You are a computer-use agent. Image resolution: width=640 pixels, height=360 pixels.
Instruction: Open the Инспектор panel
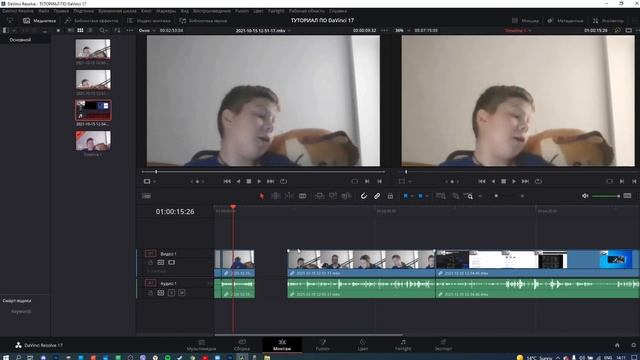coord(608,20)
